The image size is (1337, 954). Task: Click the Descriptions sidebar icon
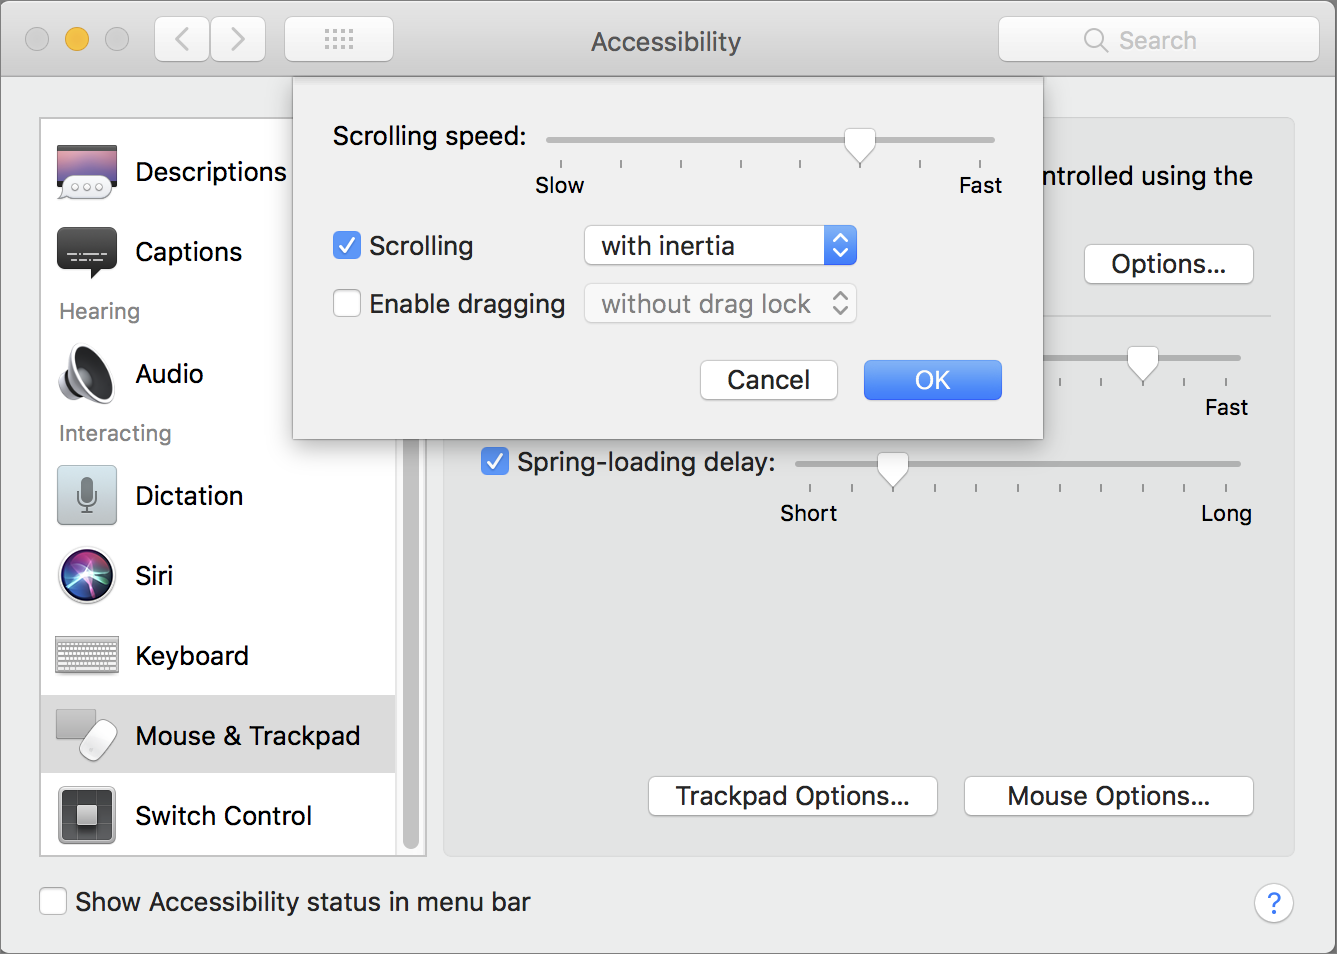[x=87, y=172]
